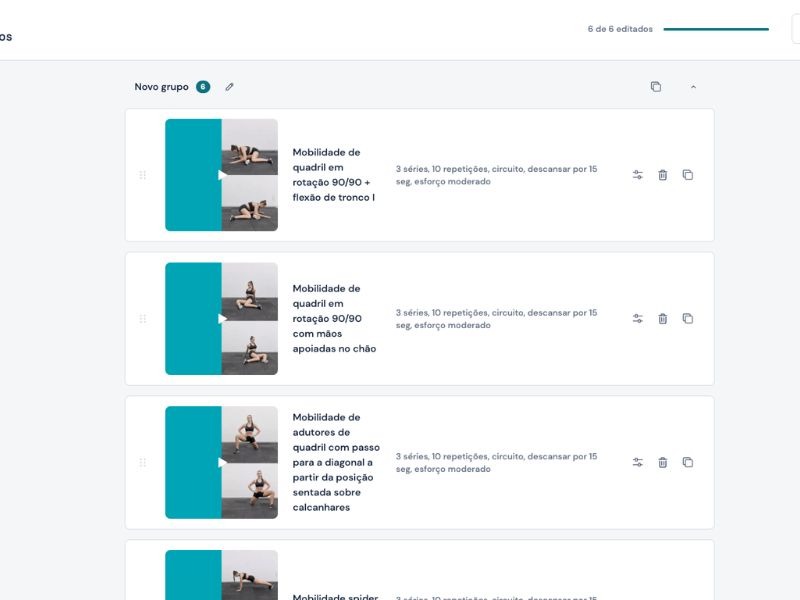Duplicate the flexão de tronco exercise

click(688, 175)
